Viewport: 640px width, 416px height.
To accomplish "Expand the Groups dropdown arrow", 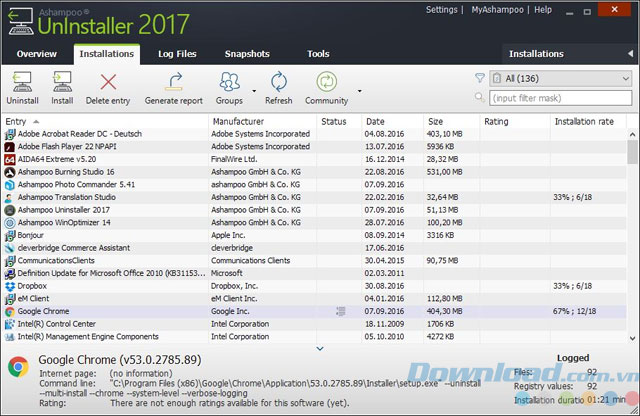I will (254, 90).
